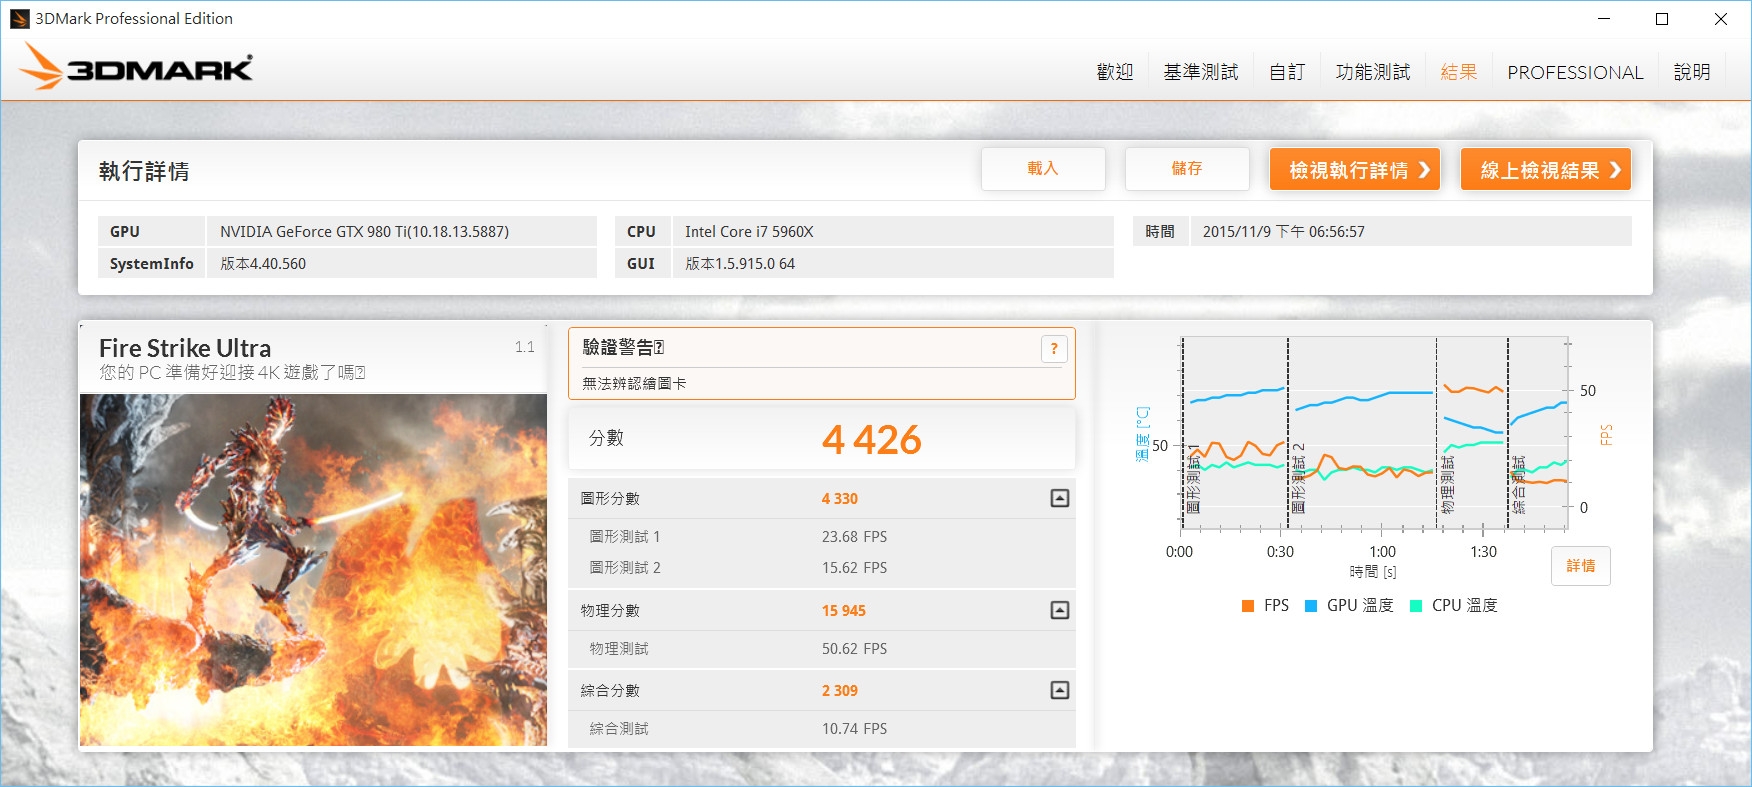Collapse the 綜合分數 section
Viewport: 1752px width, 787px height.
(1060, 690)
